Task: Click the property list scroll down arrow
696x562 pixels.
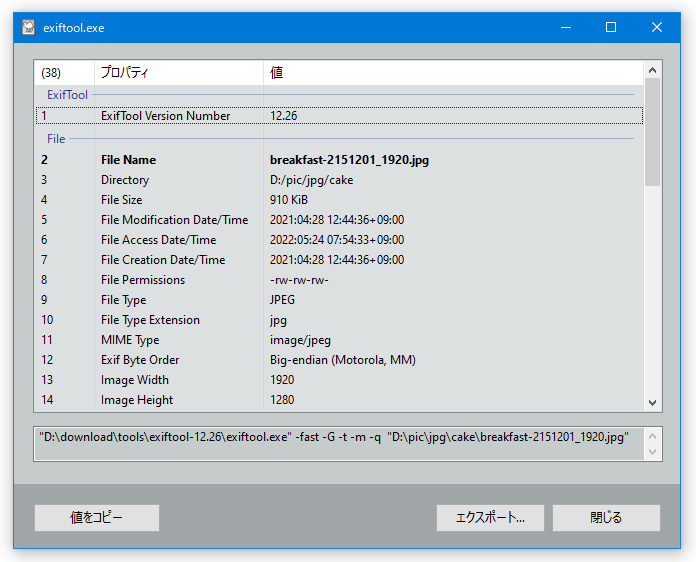Action: 652,403
